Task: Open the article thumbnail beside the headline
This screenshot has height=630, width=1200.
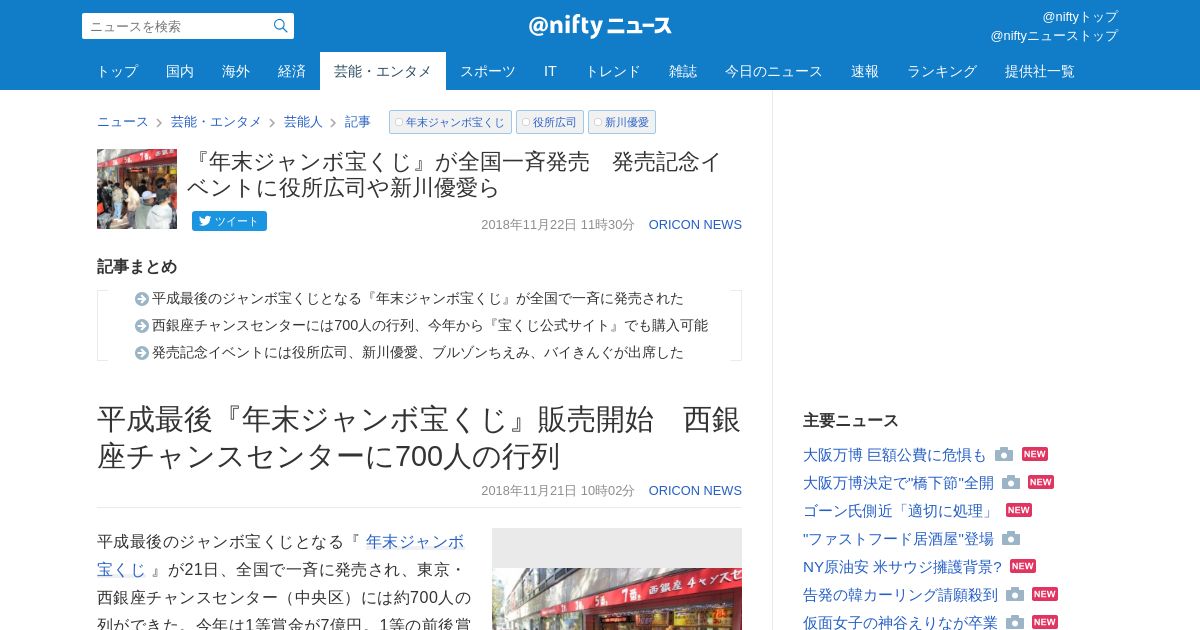Action: (x=137, y=189)
